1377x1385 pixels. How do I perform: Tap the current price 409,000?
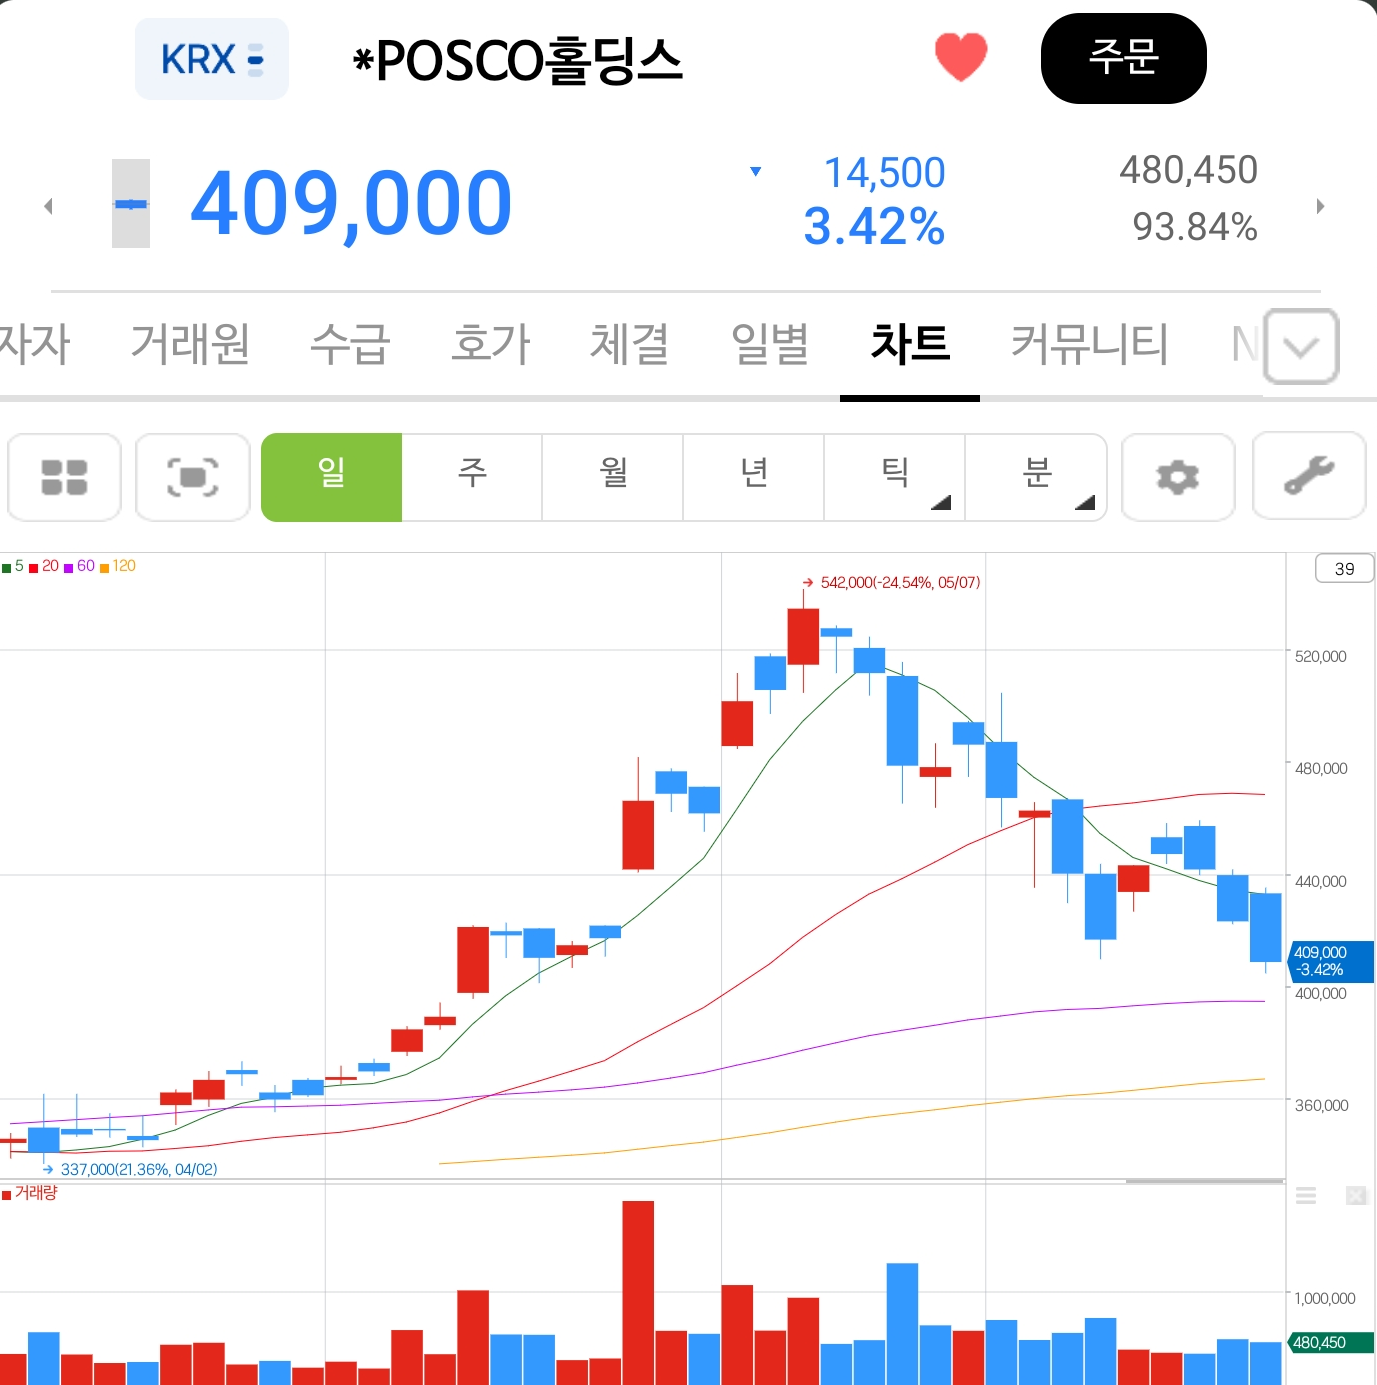click(351, 204)
